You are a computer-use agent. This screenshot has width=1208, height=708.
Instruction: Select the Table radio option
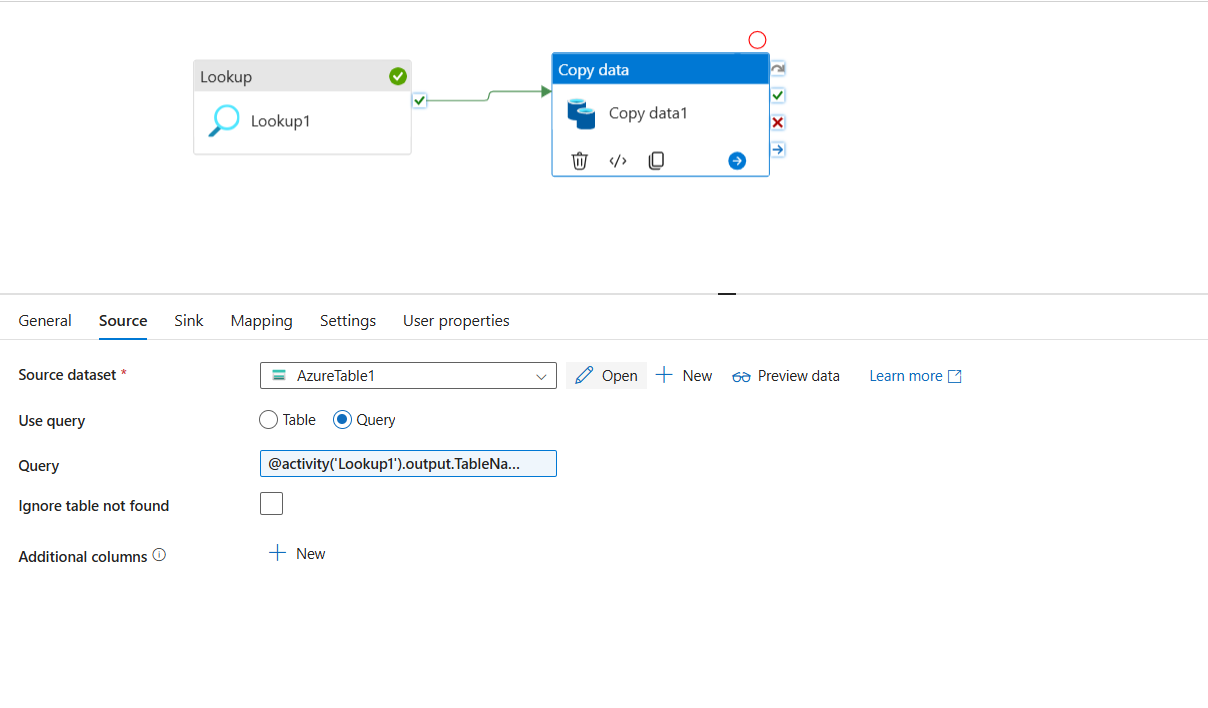click(268, 420)
